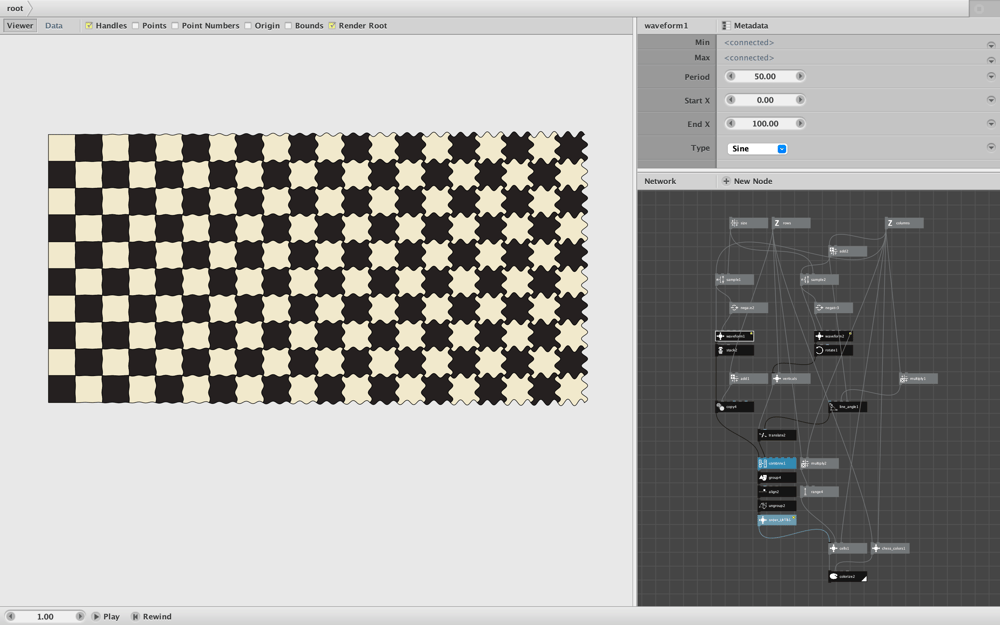
Task: Select the rows node
Action: pos(791,223)
